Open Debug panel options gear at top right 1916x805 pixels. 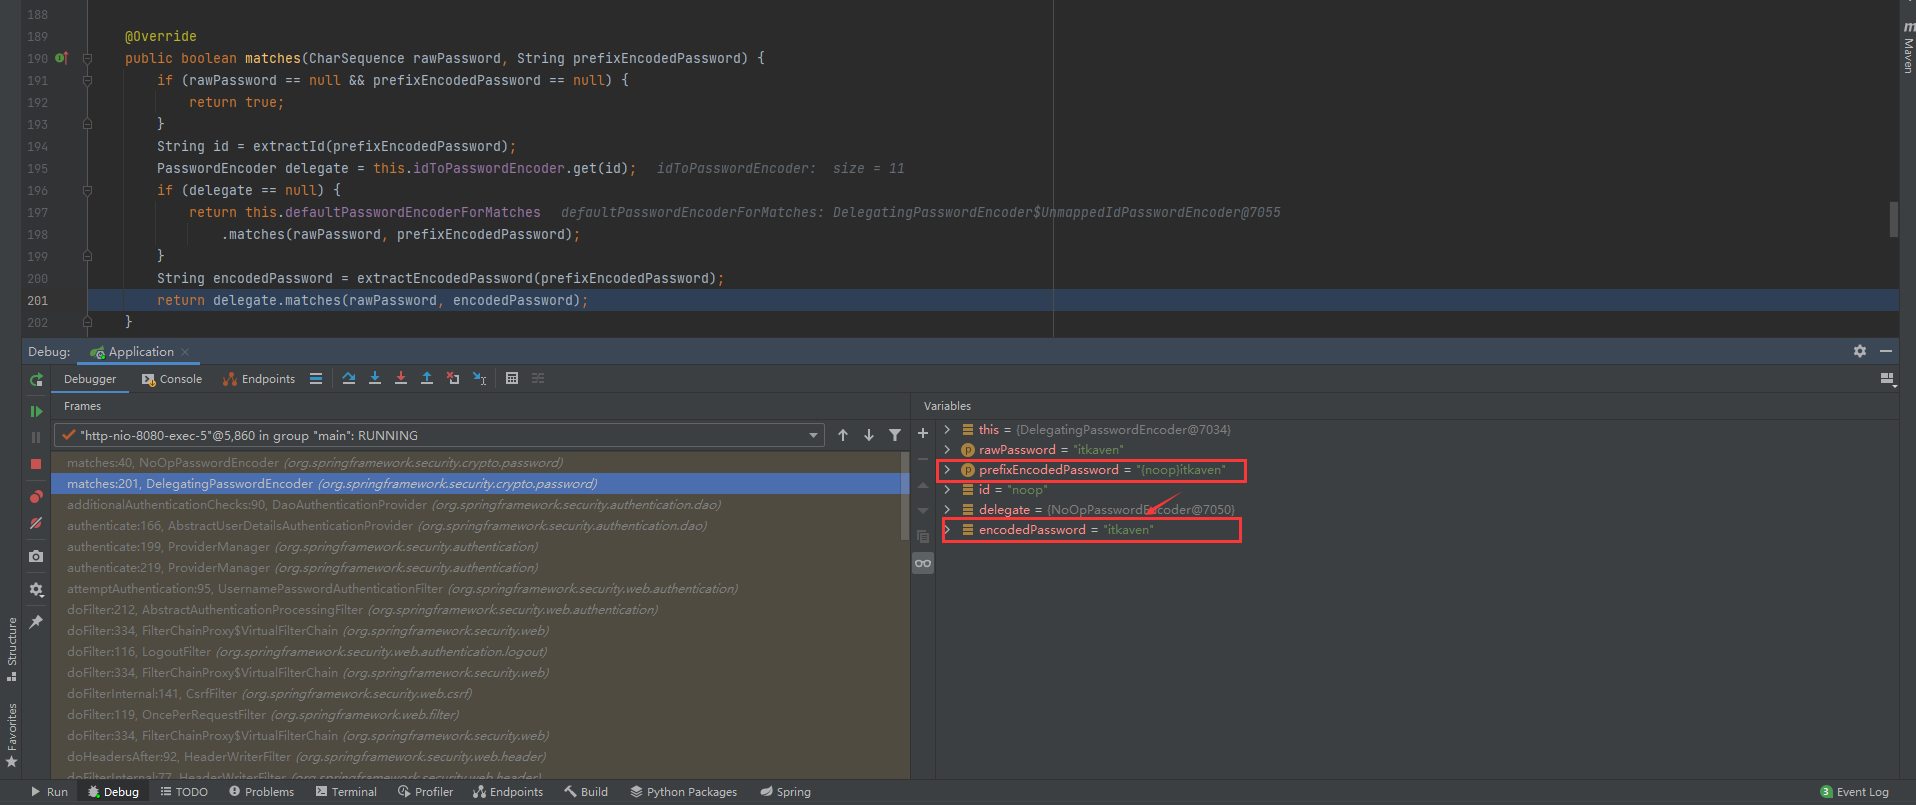click(1860, 351)
